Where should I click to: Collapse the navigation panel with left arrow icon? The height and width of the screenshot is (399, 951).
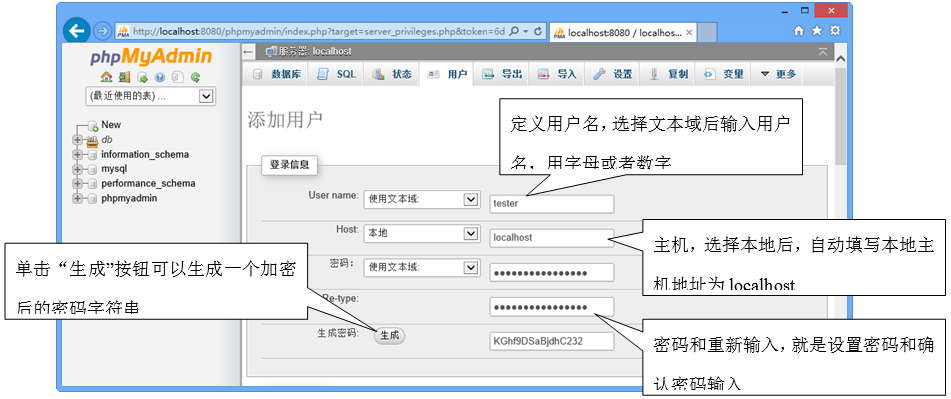[247, 52]
